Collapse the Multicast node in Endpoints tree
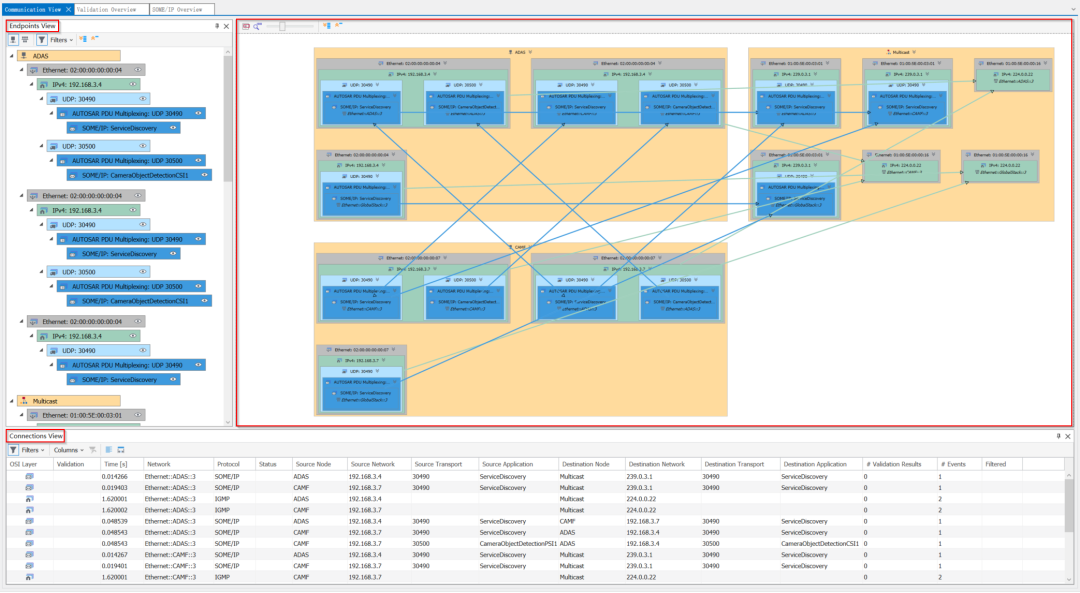 pos(12,401)
